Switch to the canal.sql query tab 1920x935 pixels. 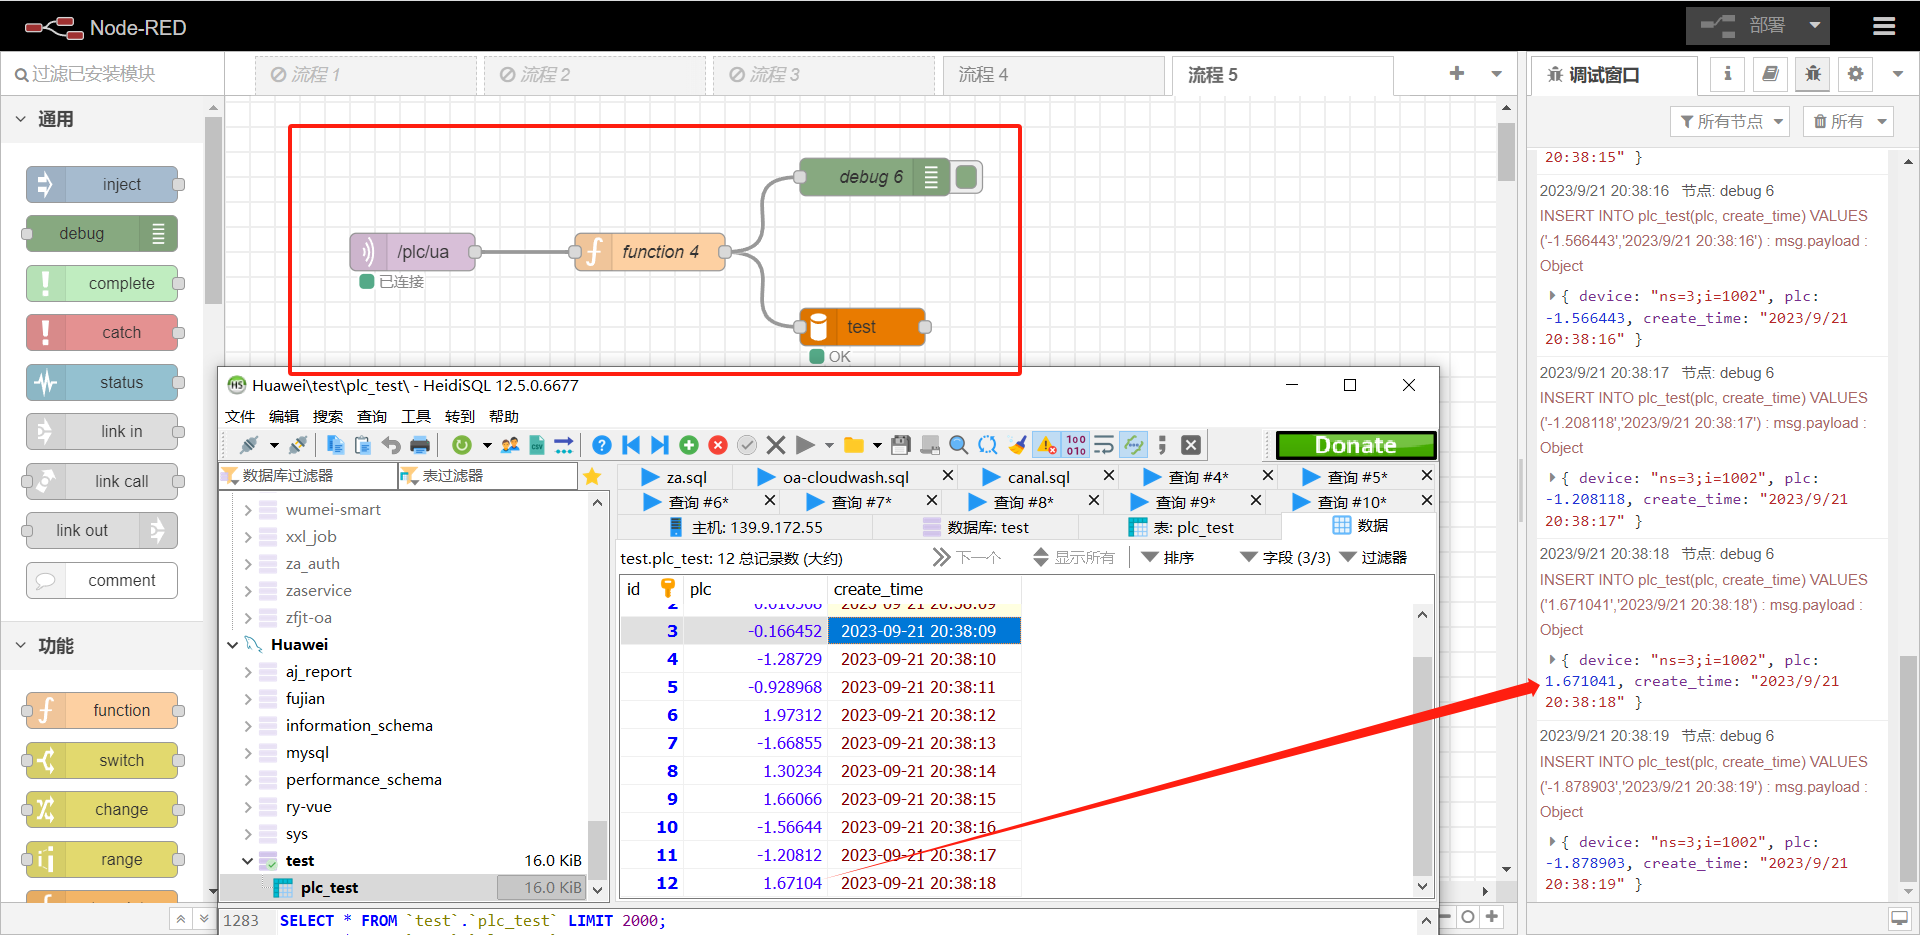click(x=1038, y=477)
